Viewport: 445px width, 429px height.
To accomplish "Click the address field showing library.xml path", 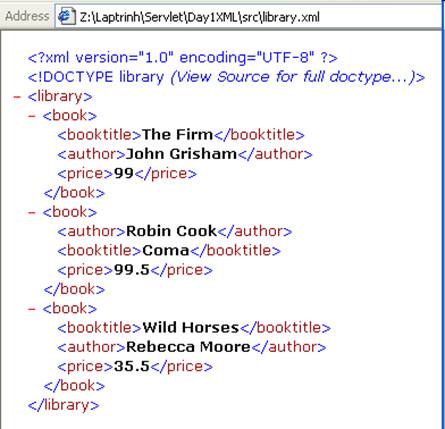I will click(248, 16).
